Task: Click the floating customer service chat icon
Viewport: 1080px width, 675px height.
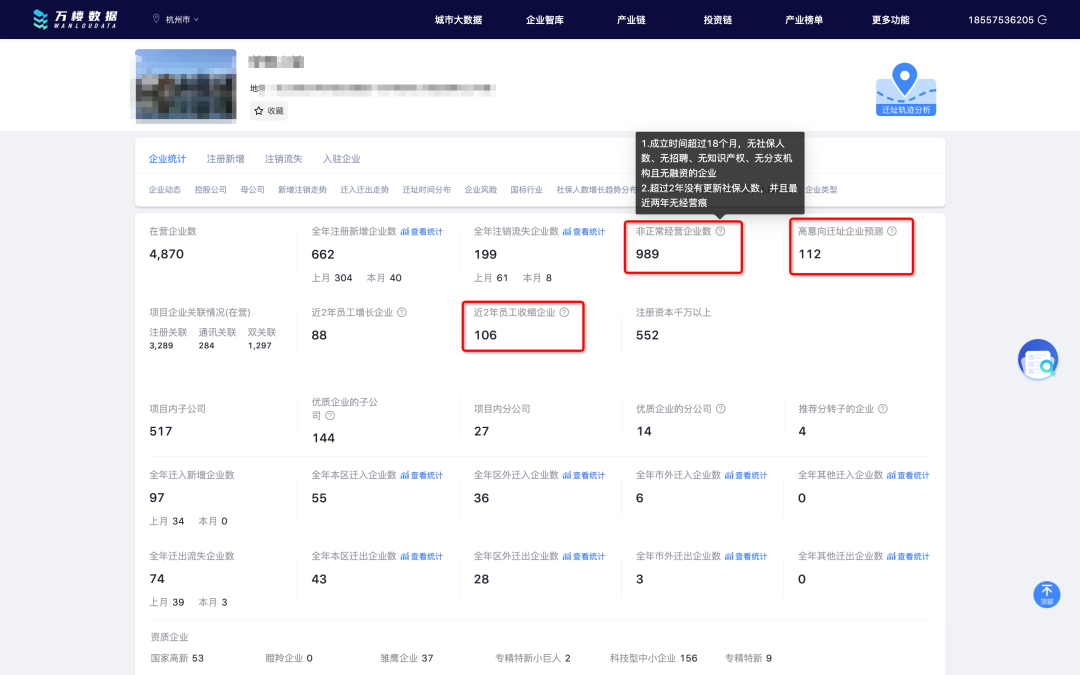Action: coord(1038,359)
